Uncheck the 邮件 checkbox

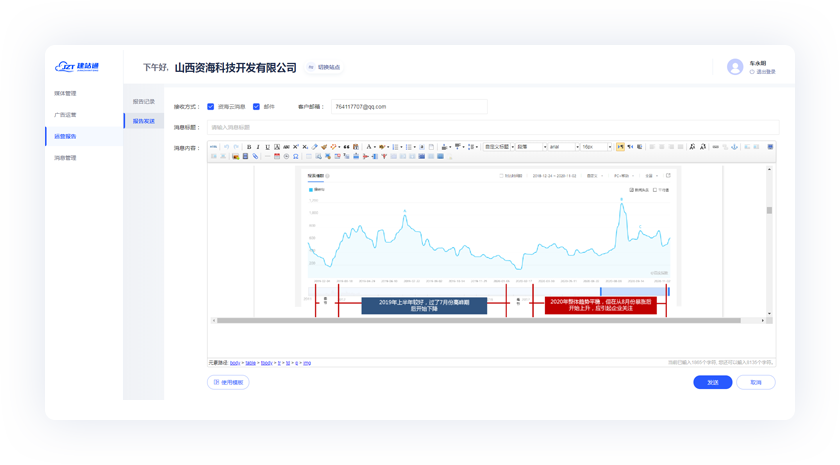(x=256, y=106)
